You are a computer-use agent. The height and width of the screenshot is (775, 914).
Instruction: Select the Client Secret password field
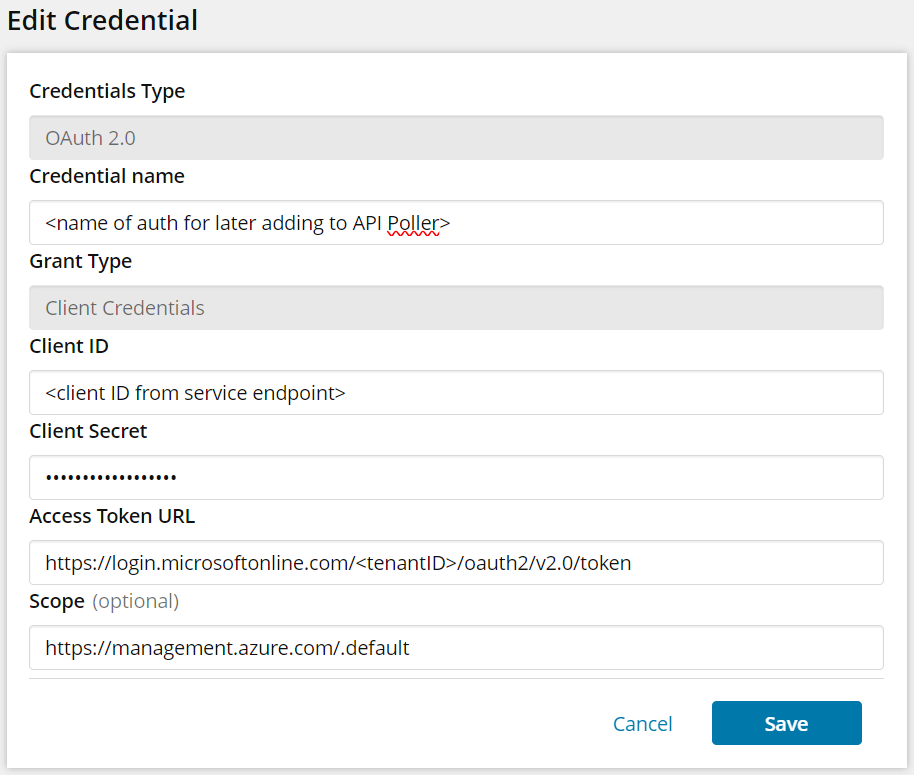click(456, 478)
